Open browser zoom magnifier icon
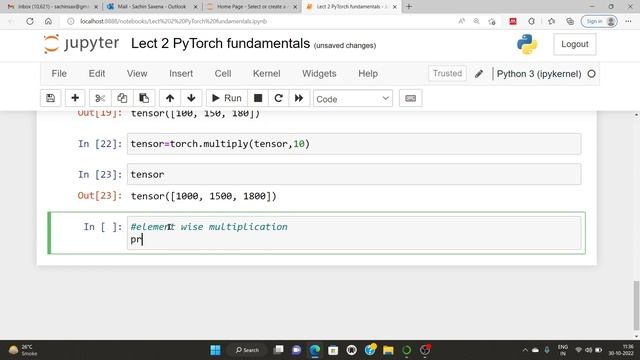640x360 pixels. tap(476, 21)
